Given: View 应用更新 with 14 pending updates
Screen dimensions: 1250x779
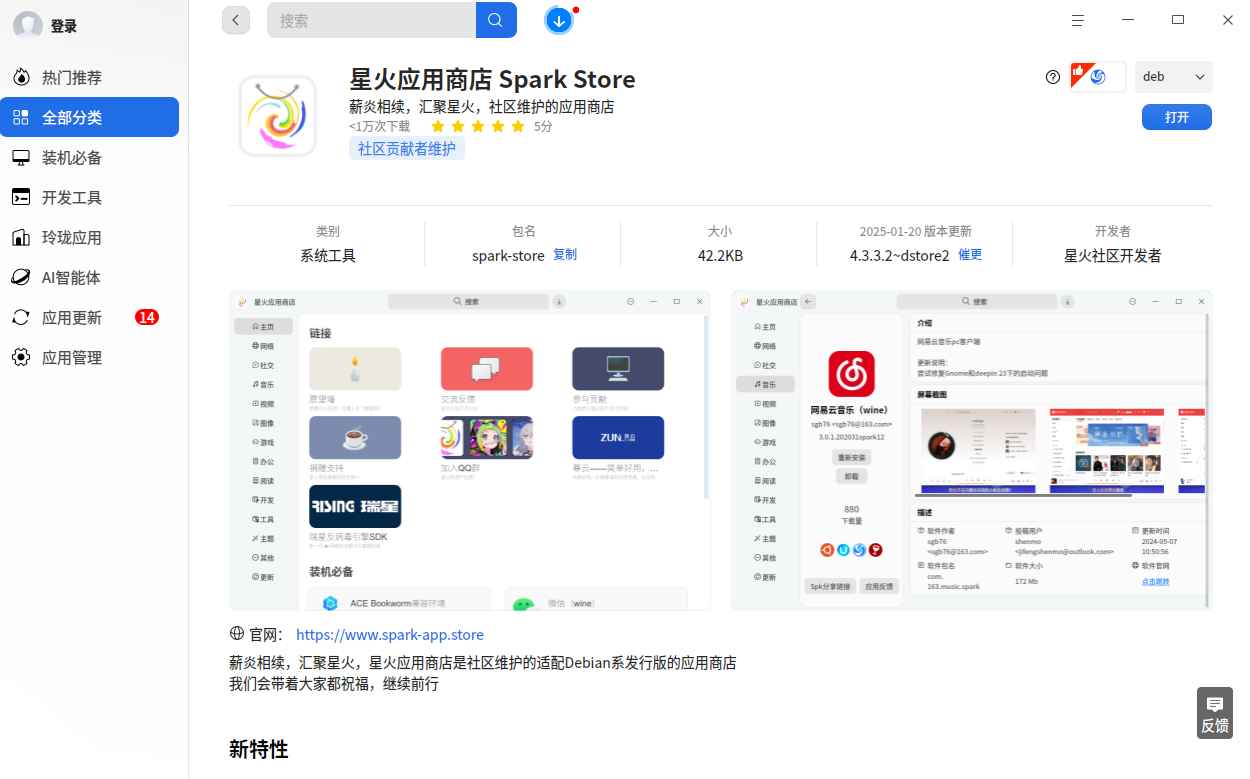Looking at the screenshot, I should coord(90,317).
